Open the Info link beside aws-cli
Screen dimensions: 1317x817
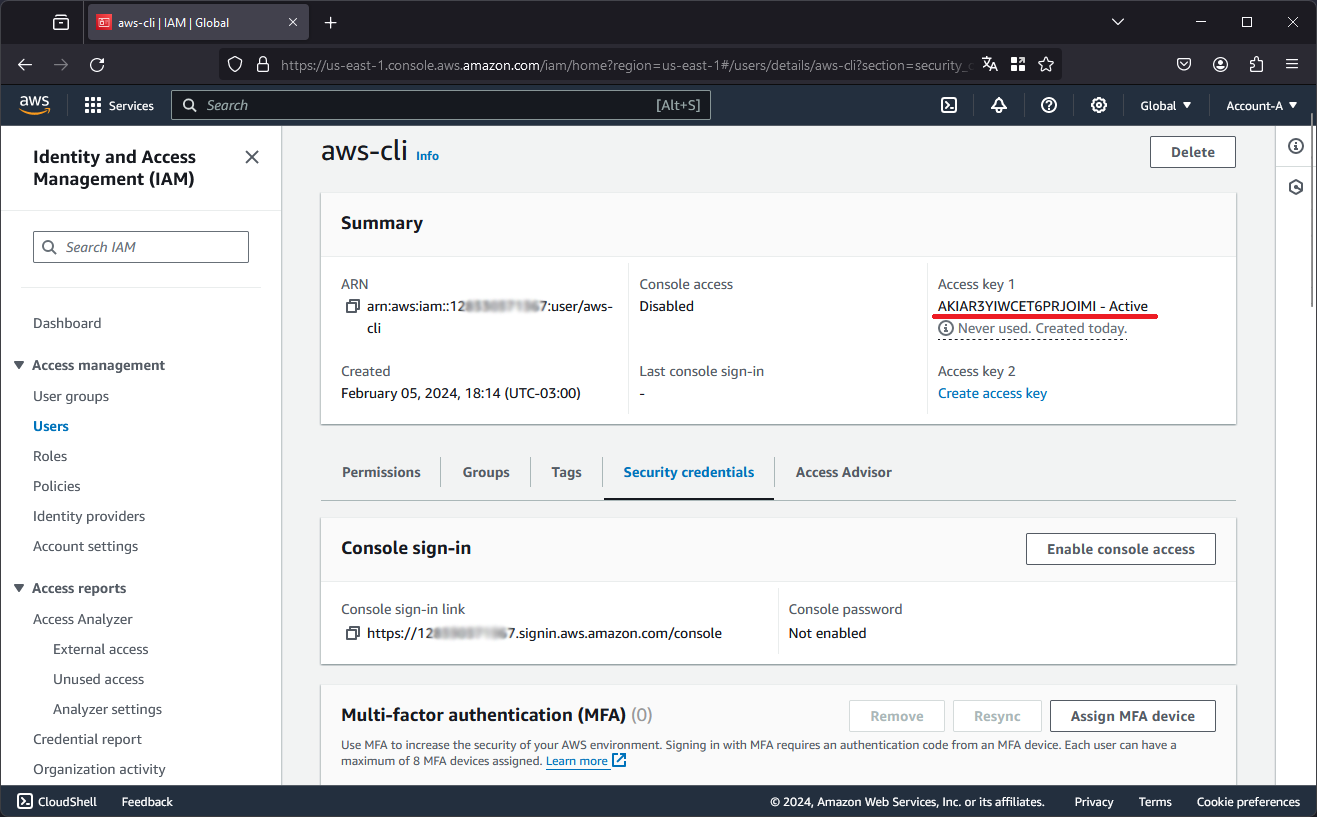click(x=427, y=156)
